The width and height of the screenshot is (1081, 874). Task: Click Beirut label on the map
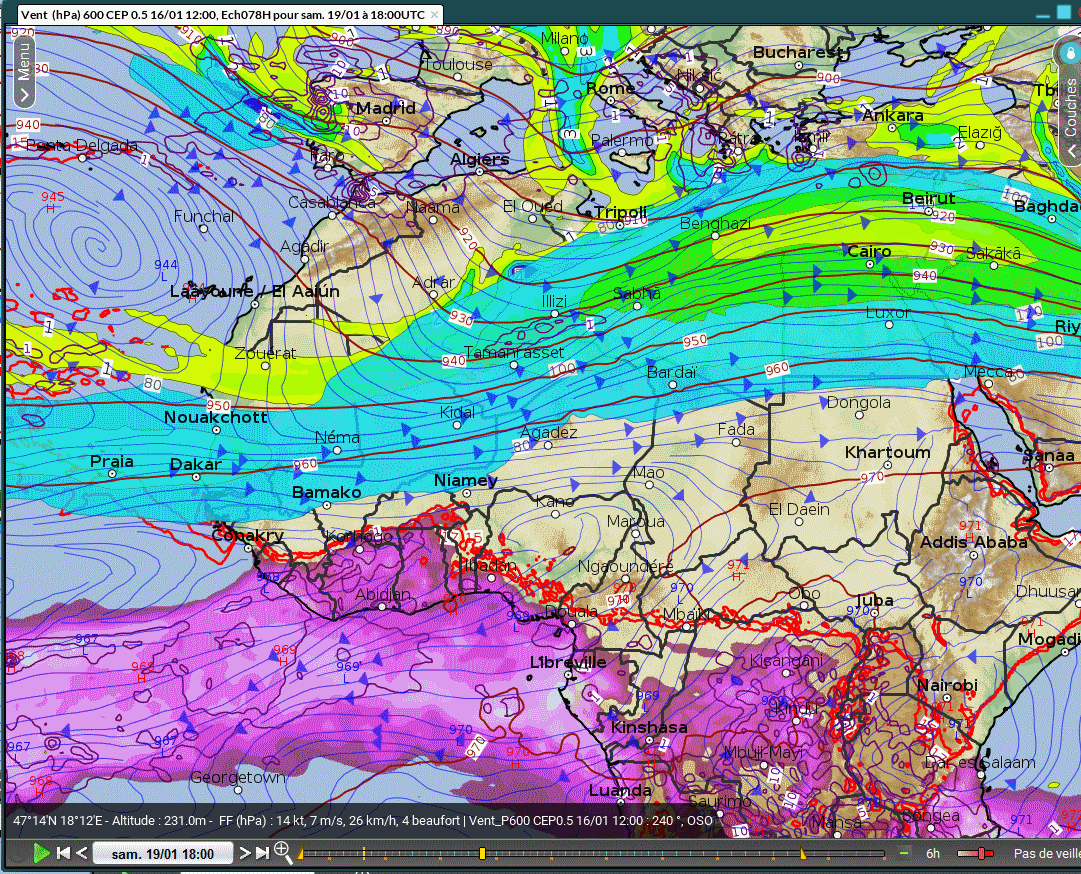[928, 198]
